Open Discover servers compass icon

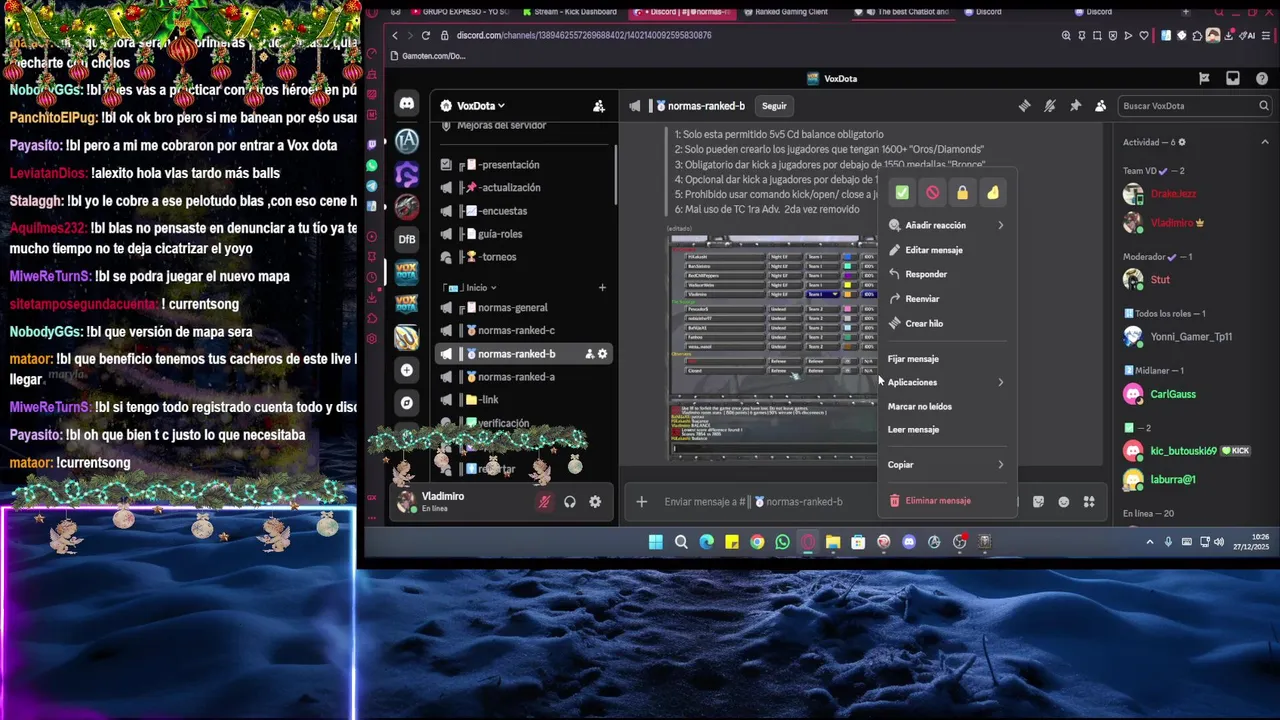click(x=407, y=403)
